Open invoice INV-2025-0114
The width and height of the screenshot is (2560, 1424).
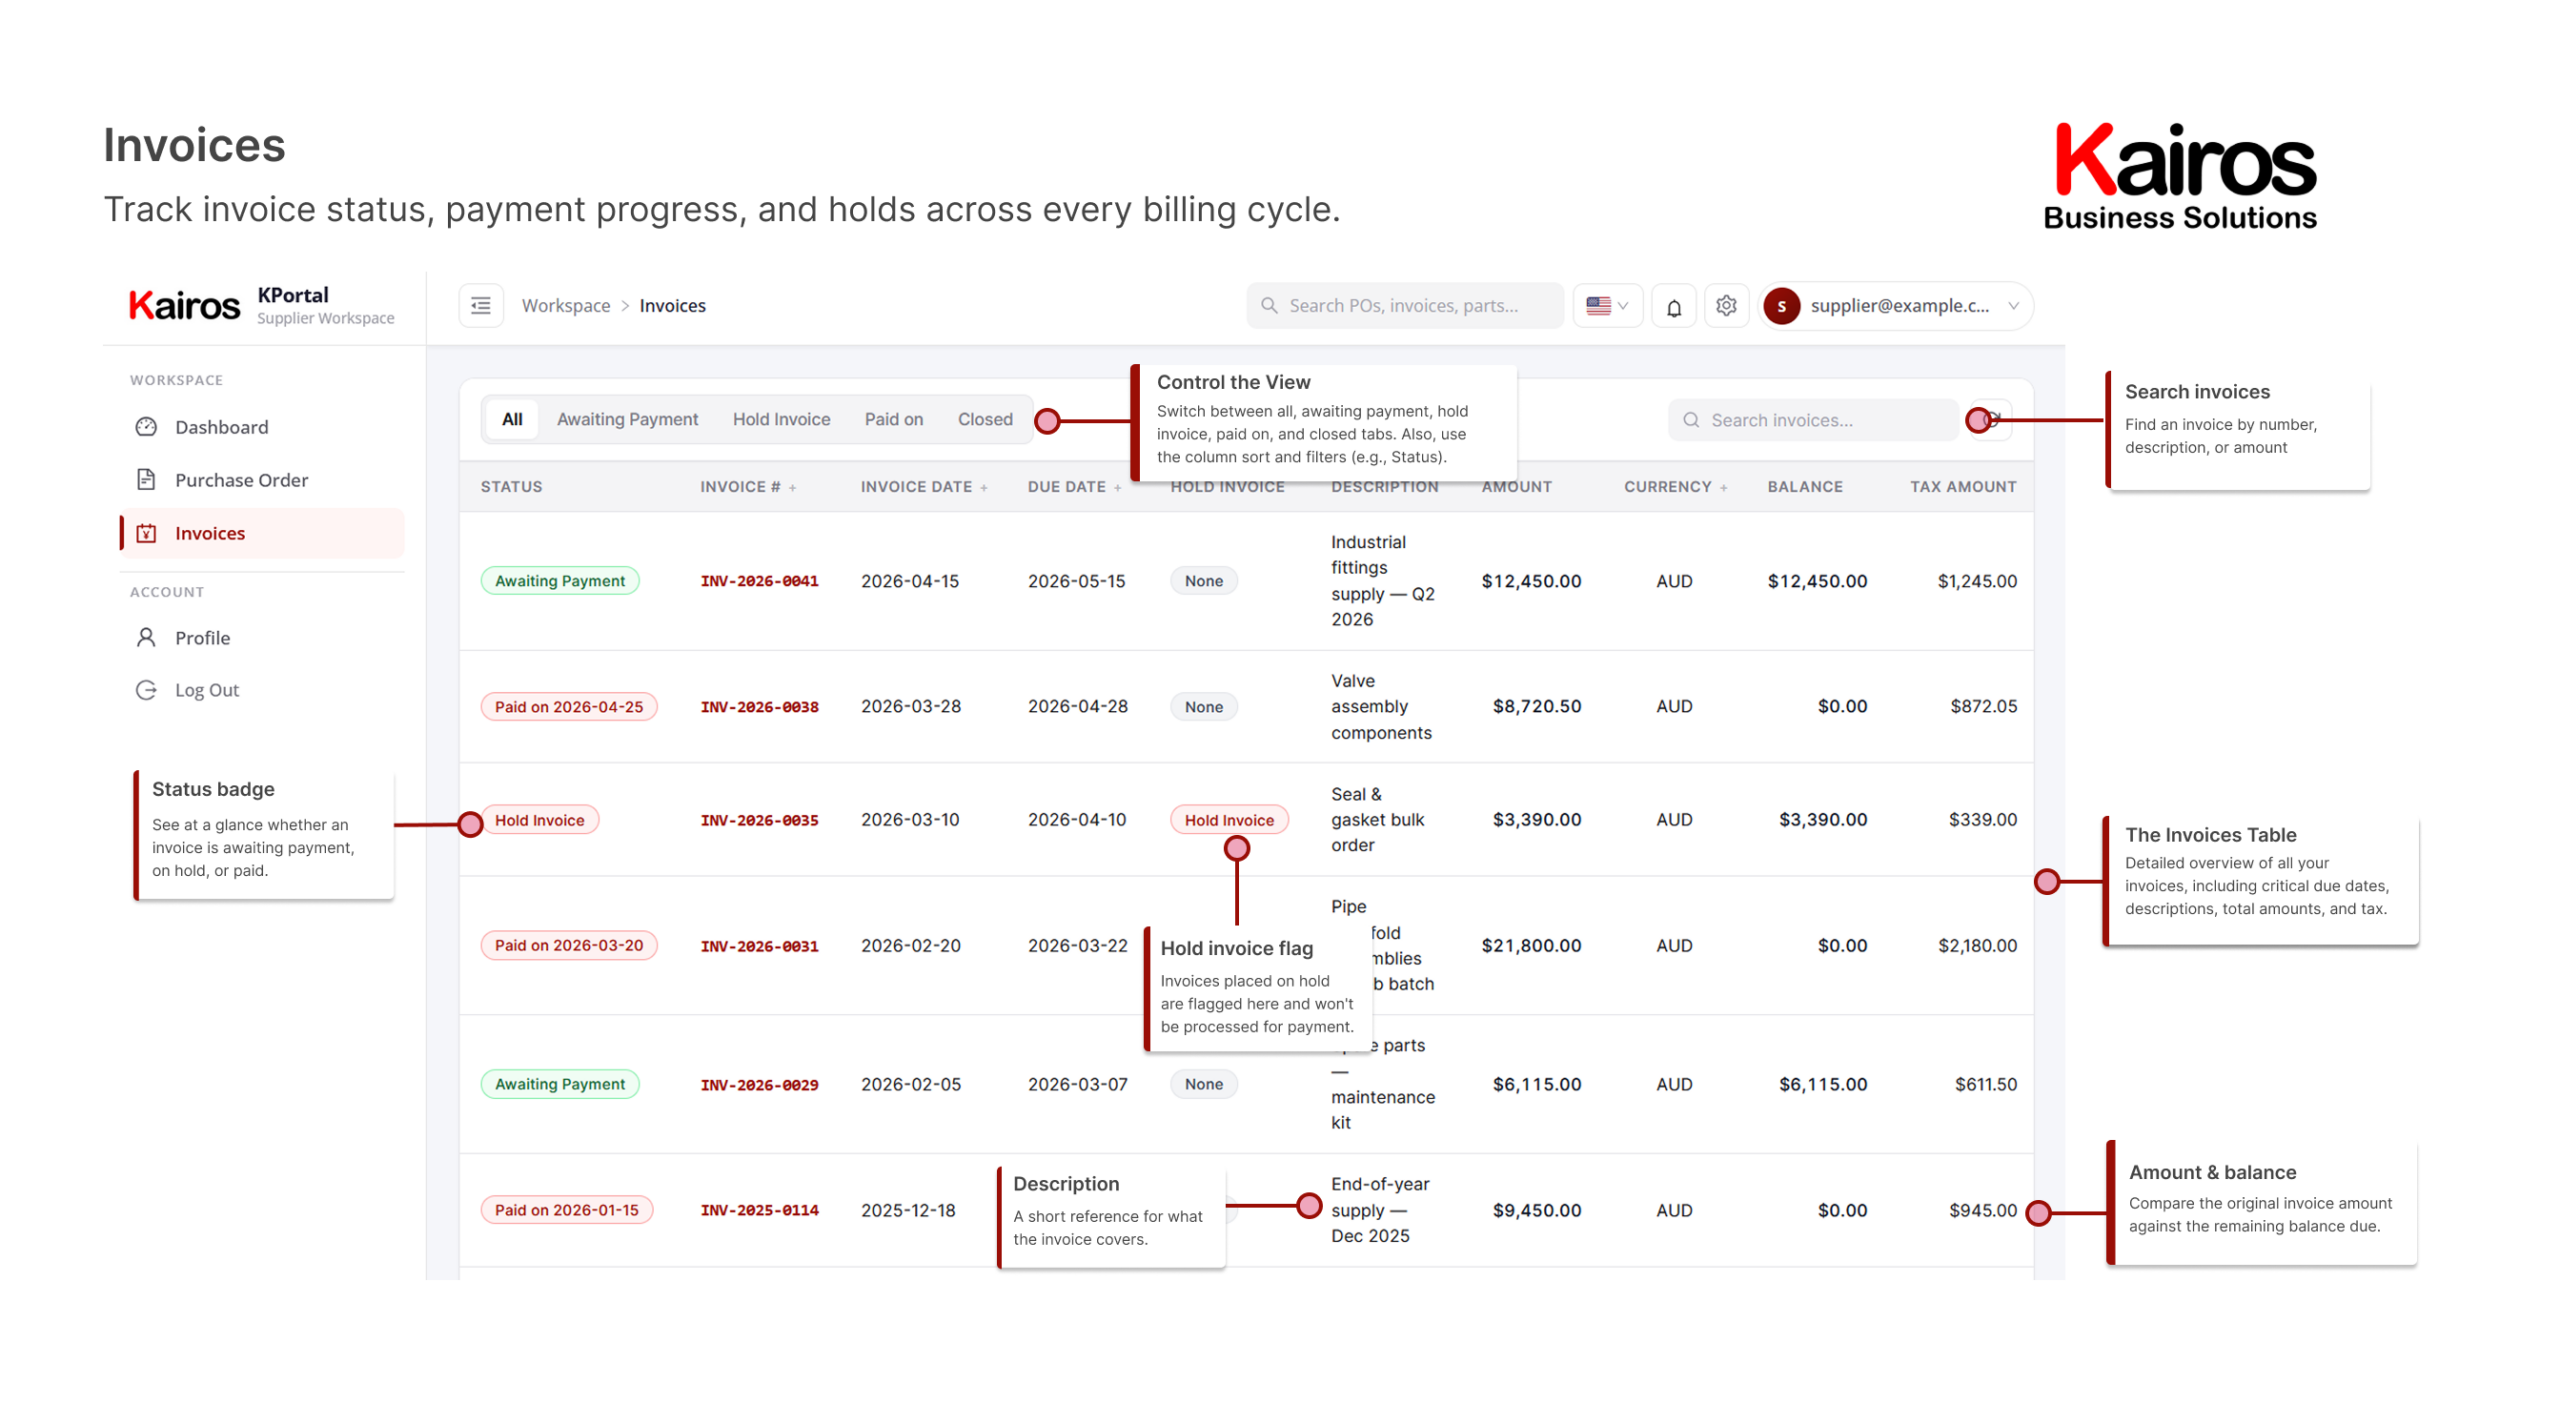759,1210
